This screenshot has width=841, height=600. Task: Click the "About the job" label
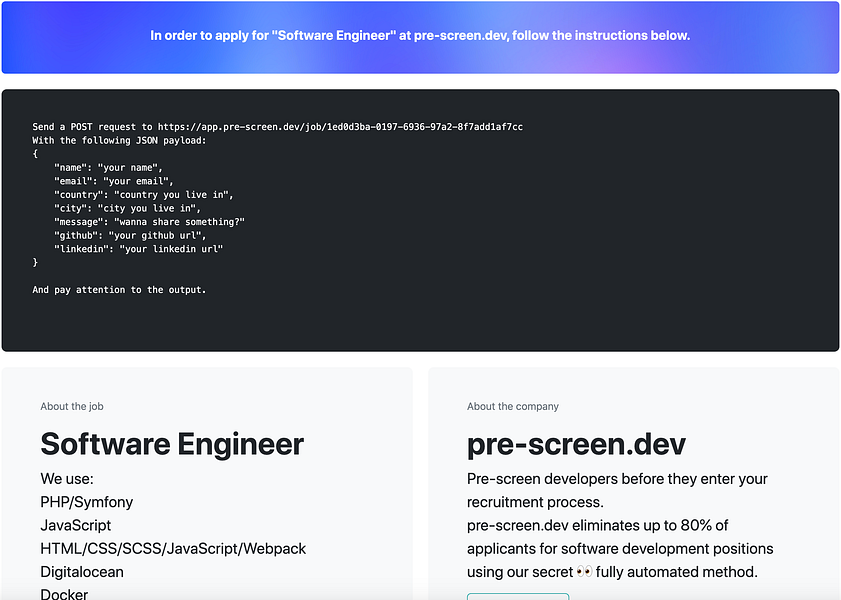[x=71, y=406]
